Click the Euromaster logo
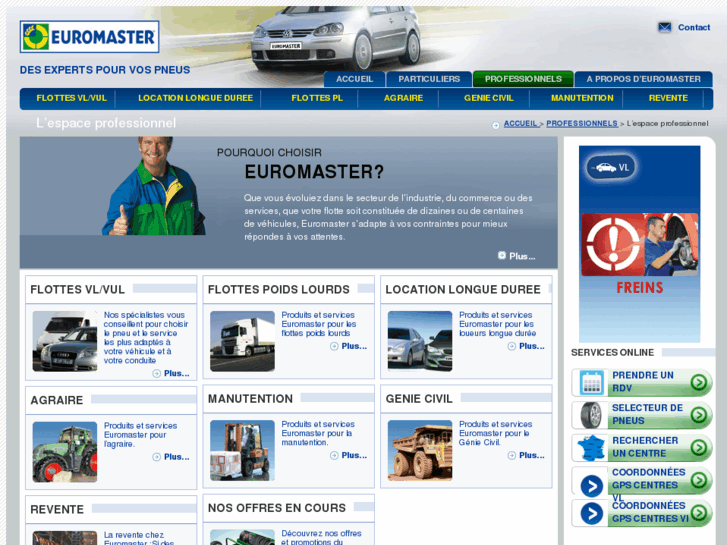The width and height of the screenshot is (727, 545). (89, 37)
